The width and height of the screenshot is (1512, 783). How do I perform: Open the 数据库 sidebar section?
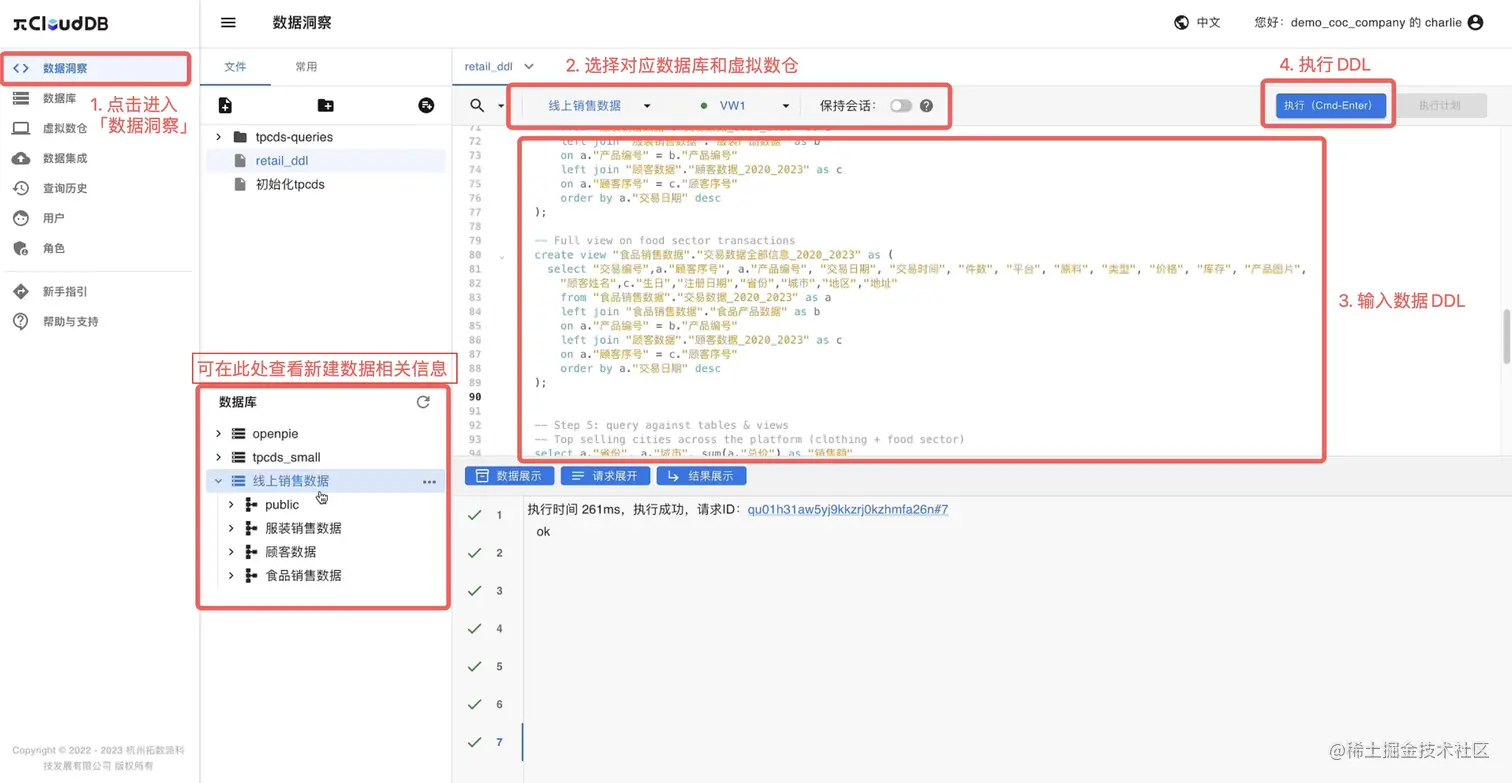[x=59, y=98]
